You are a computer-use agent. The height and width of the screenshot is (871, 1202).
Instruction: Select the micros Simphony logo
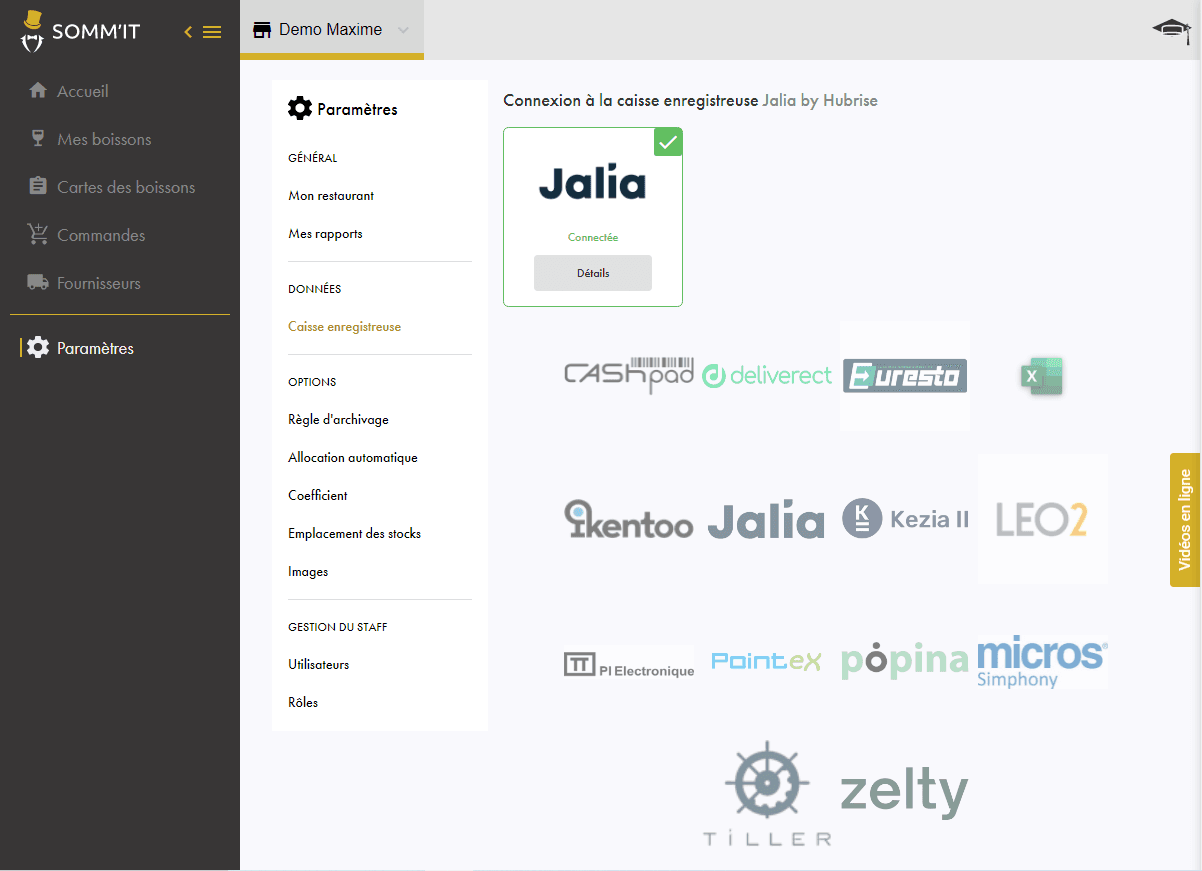coord(1043,662)
